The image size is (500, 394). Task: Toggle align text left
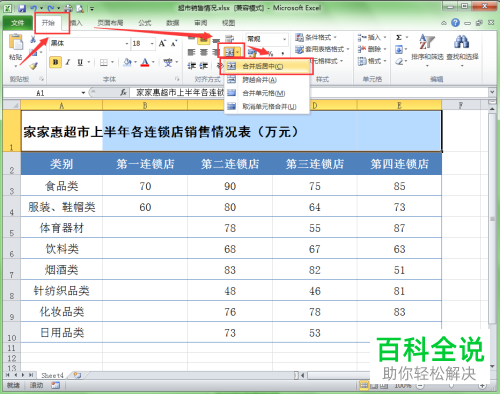191,52
